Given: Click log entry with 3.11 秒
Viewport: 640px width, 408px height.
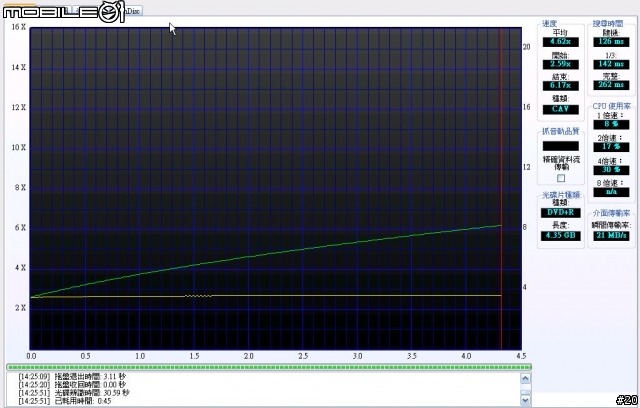Looking at the screenshot, I should coord(72,377).
